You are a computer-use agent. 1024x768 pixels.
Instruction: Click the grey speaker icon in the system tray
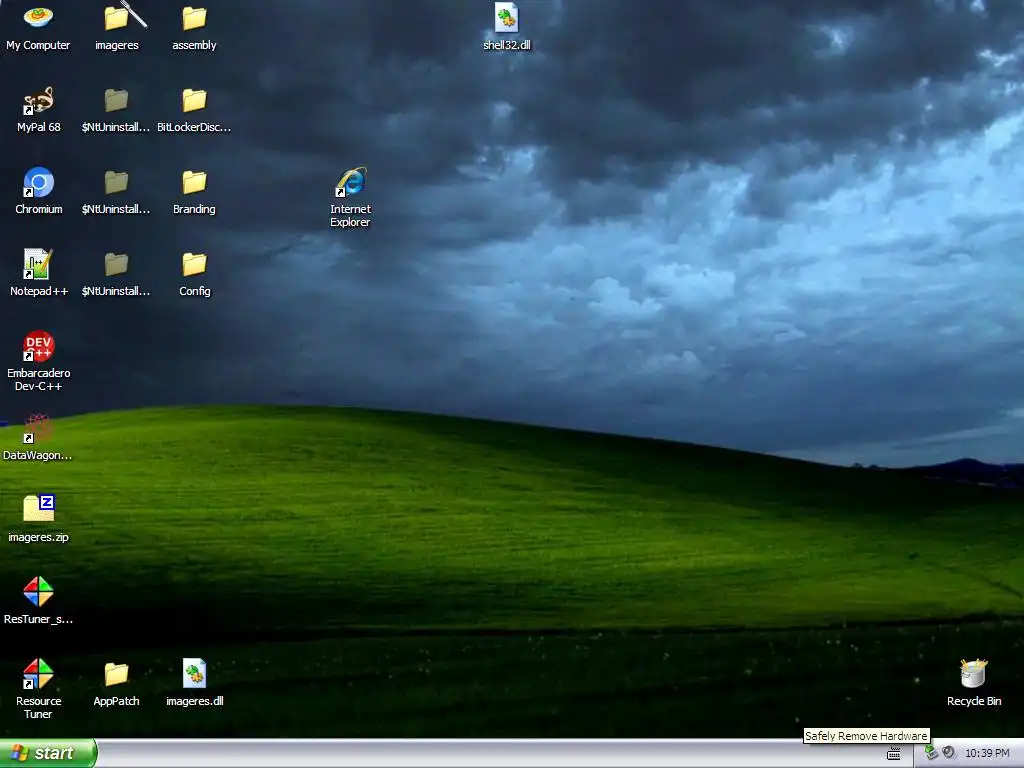tap(948, 753)
